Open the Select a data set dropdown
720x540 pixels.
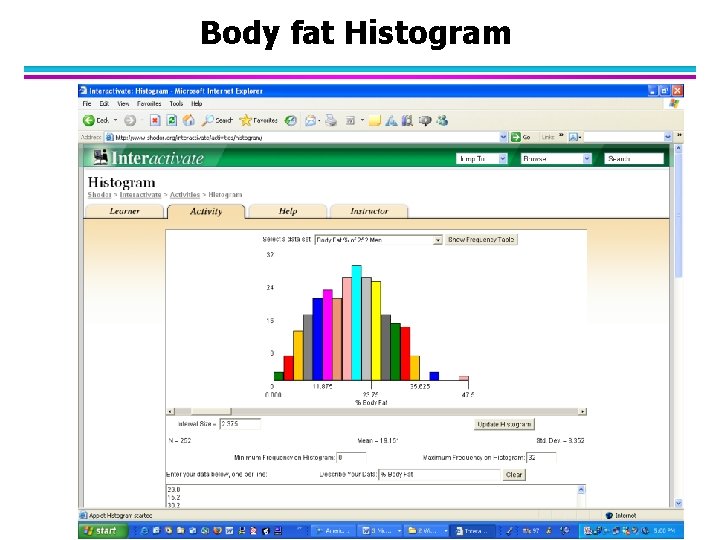[378, 240]
